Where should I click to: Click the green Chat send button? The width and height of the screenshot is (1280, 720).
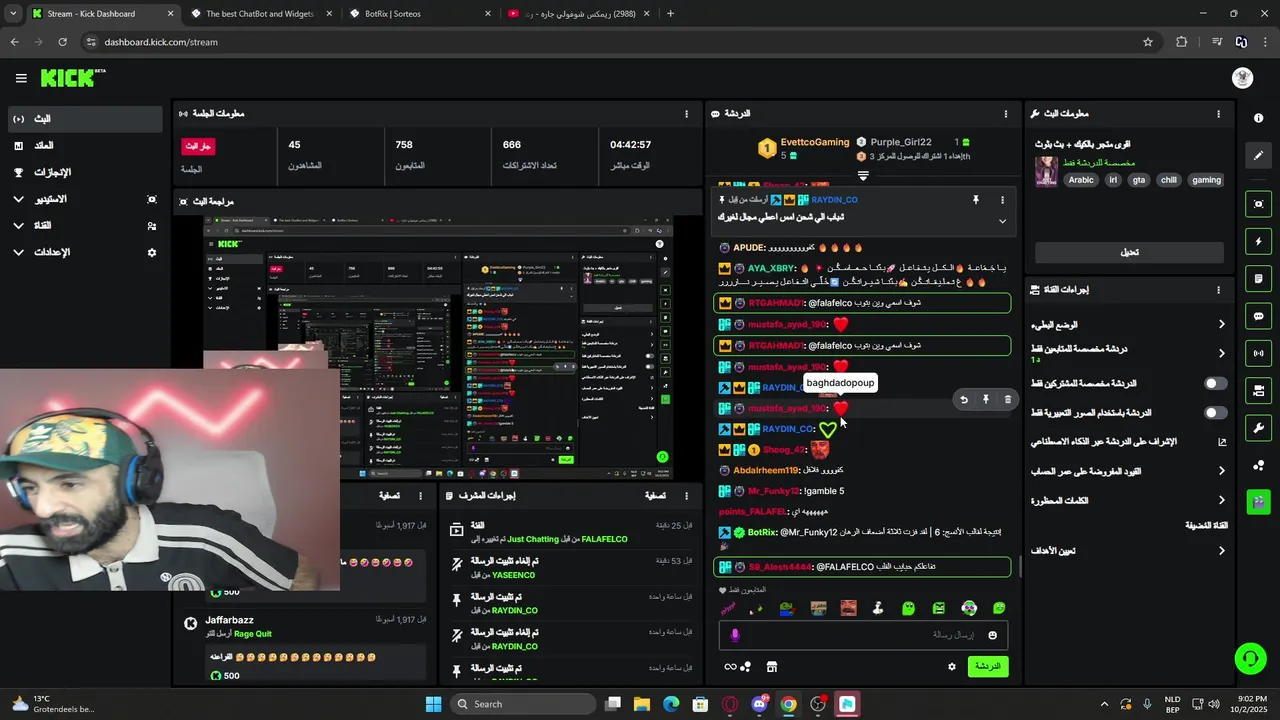pyautogui.click(x=988, y=667)
